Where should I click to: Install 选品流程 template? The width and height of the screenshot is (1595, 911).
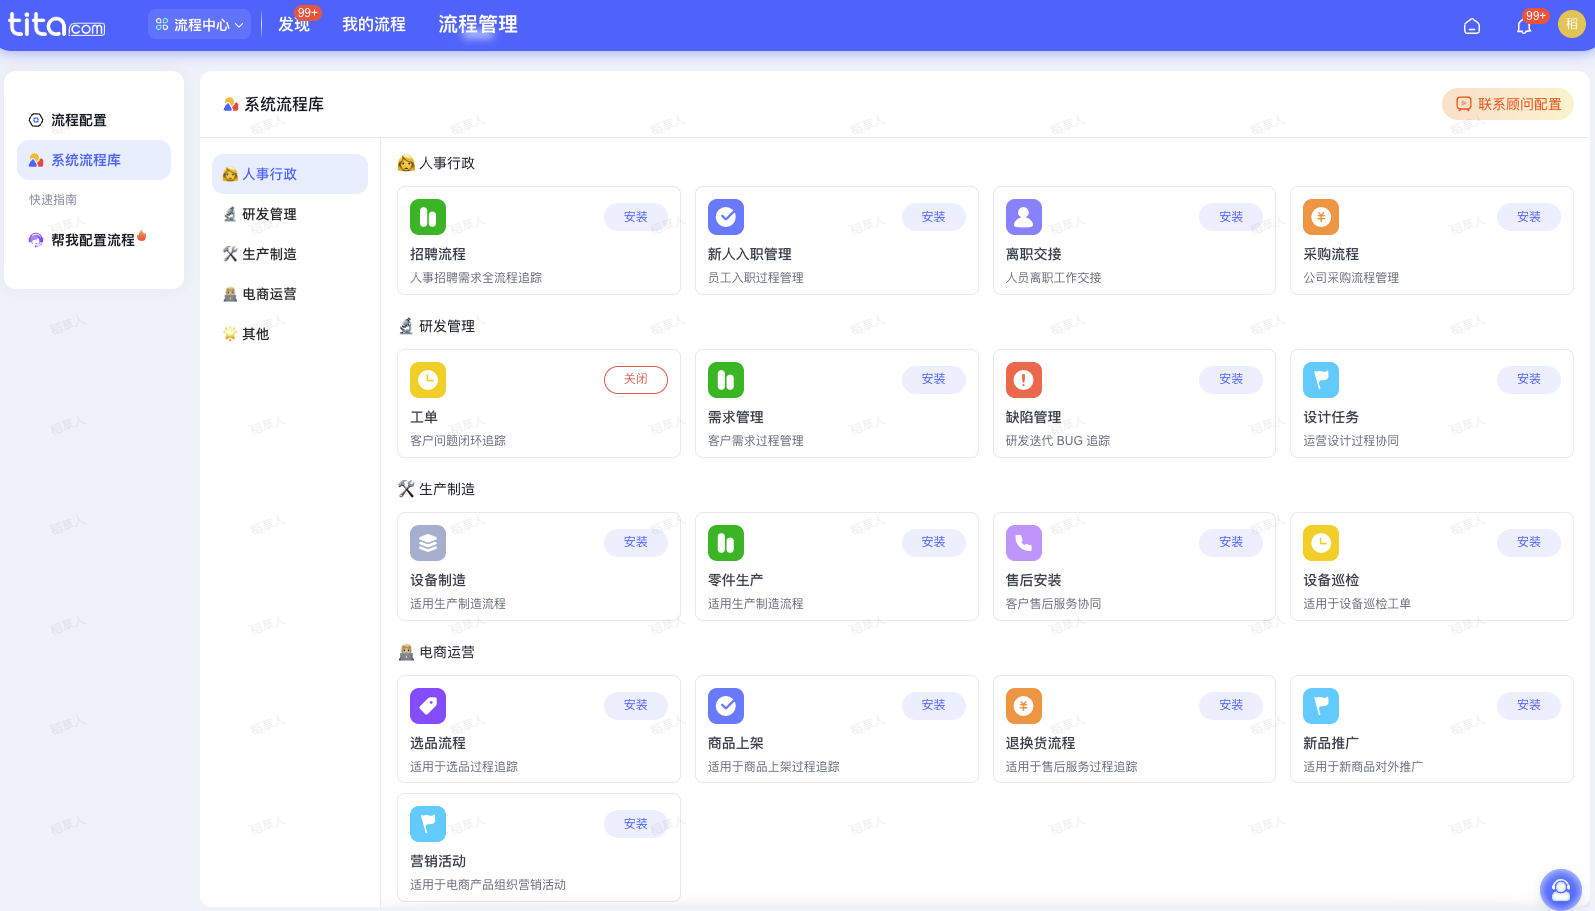point(636,706)
